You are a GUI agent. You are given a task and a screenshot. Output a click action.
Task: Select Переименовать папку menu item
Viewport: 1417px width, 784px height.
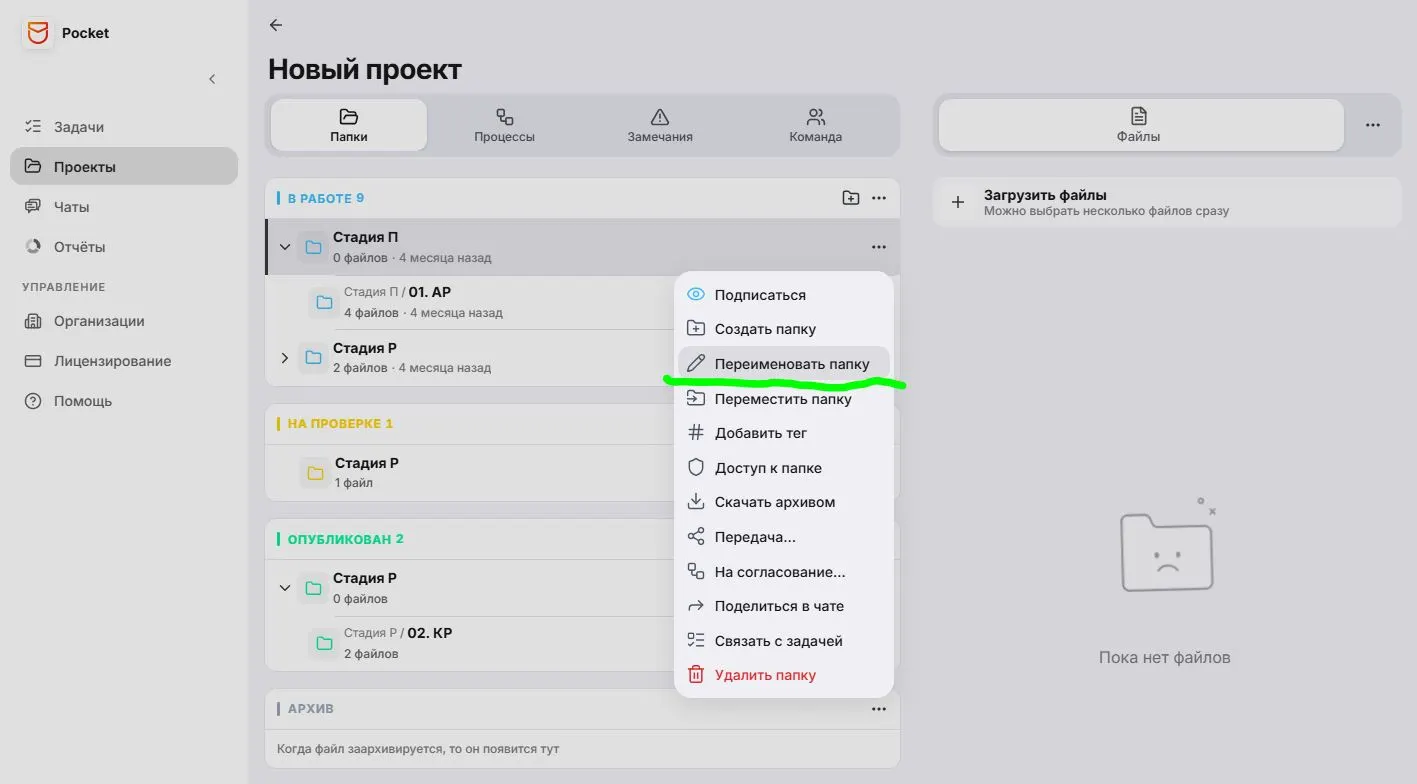tap(784, 364)
